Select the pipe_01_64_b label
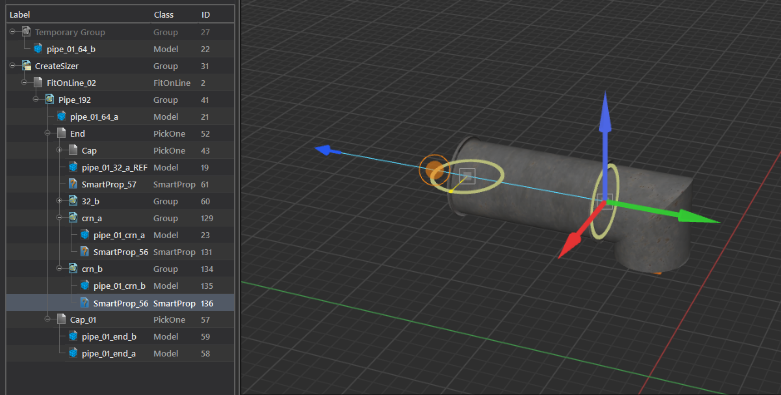The height and width of the screenshot is (395, 781). (71, 49)
